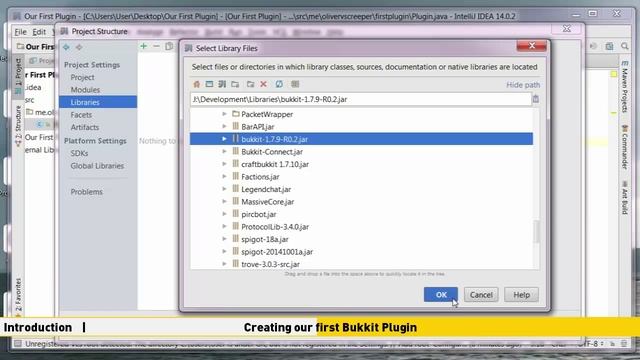The image size is (640, 360).
Task: Navigate back arrow in Project Structure
Action: pyautogui.click(x=66, y=47)
